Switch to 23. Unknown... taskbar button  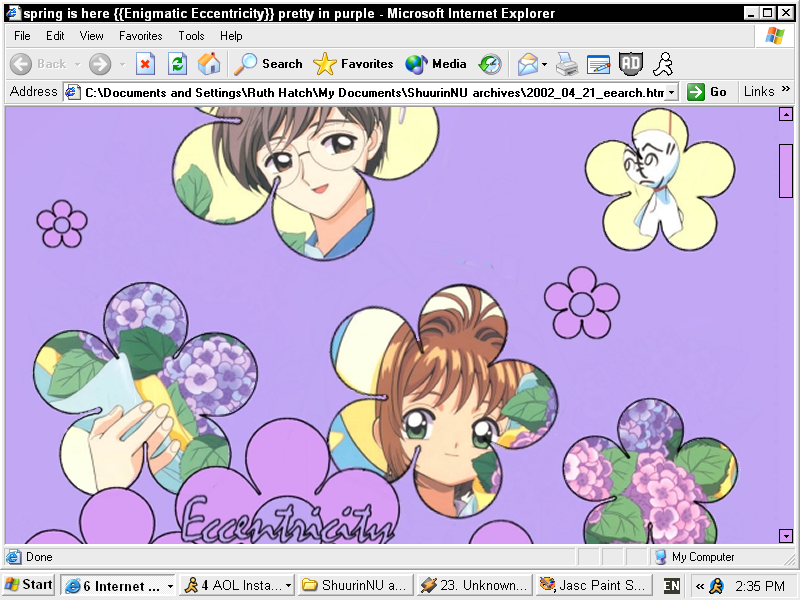474,585
